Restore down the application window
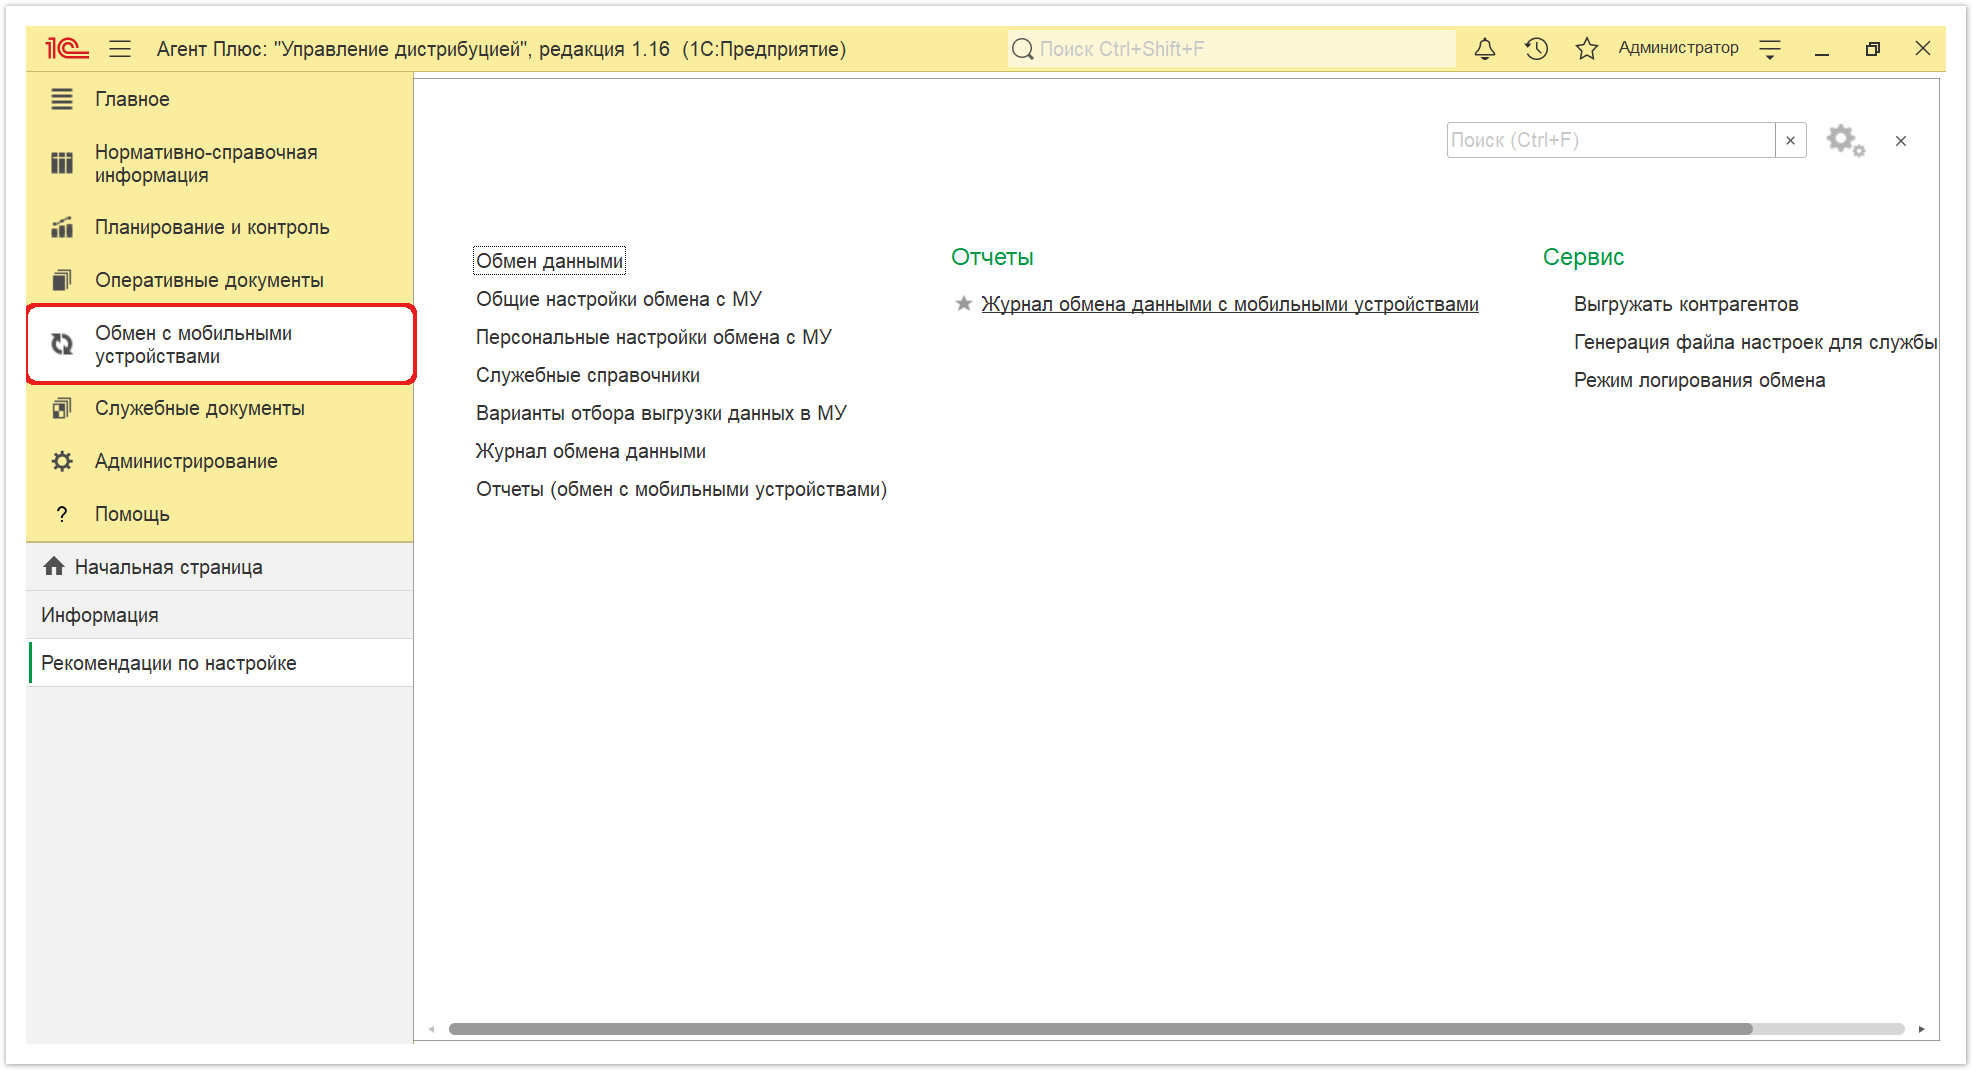 point(1872,49)
